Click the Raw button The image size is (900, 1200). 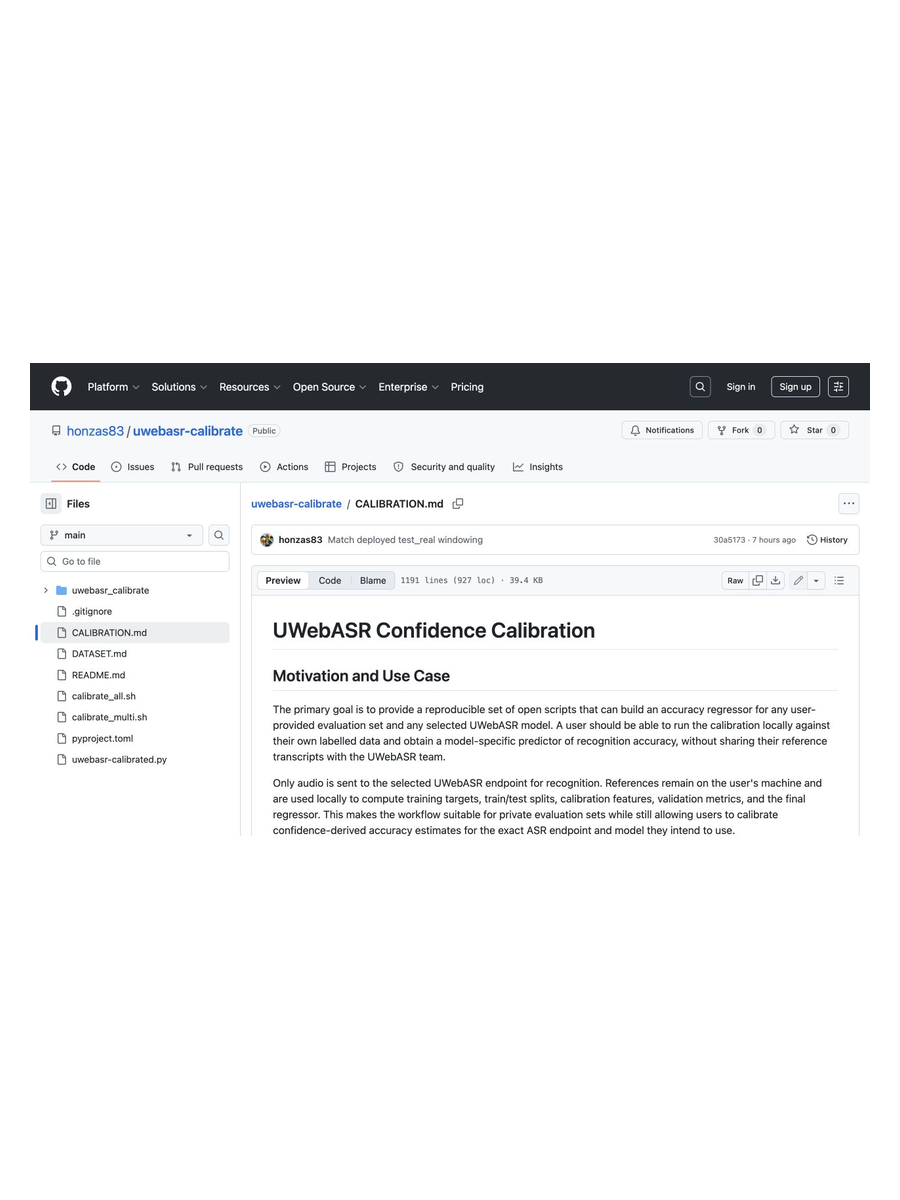point(735,580)
